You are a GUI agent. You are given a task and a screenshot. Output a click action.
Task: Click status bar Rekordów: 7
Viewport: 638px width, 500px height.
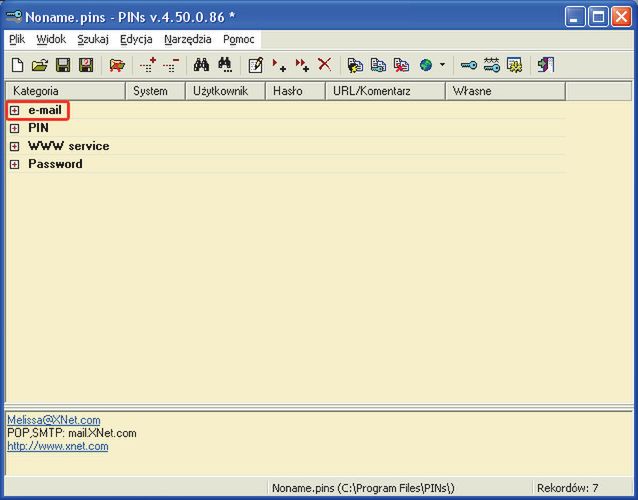pyautogui.click(x=568, y=487)
